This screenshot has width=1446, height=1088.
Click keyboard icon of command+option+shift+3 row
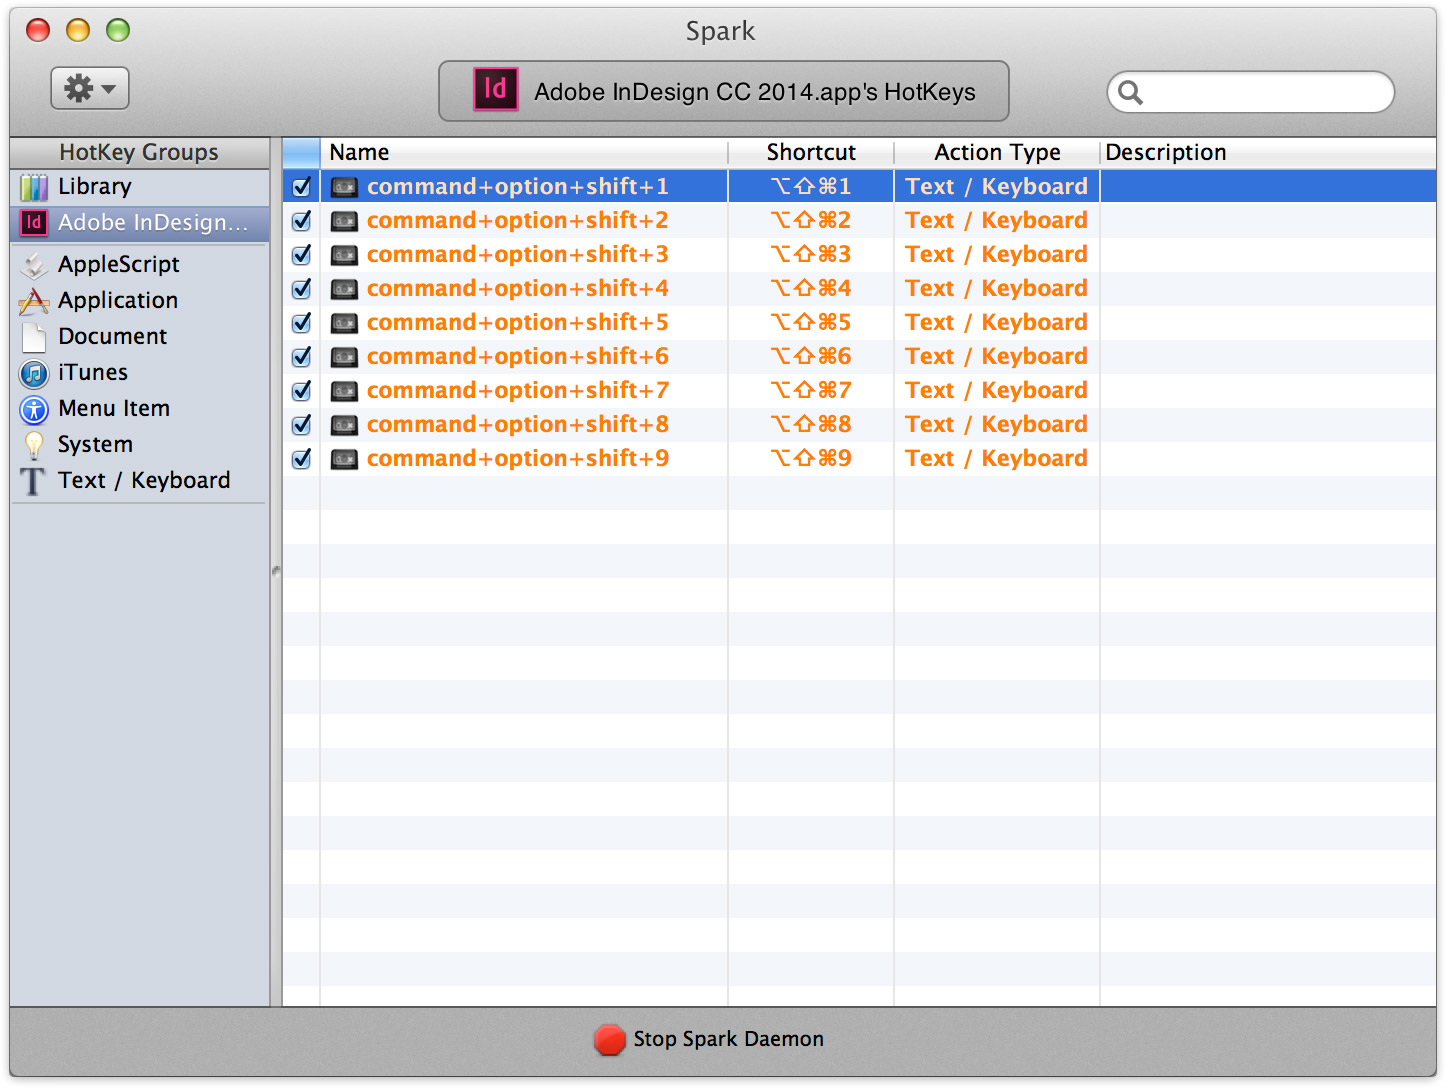coord(345,255)
